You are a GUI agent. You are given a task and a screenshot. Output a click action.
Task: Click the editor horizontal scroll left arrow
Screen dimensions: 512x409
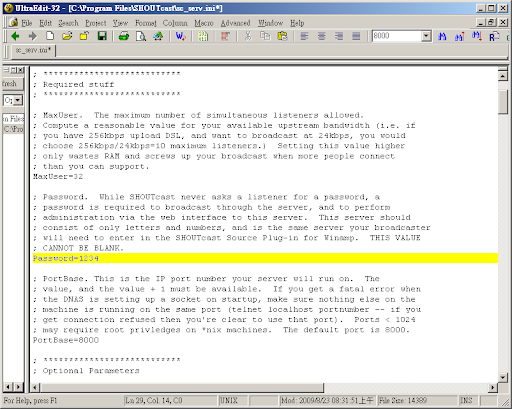click(35, 387)
